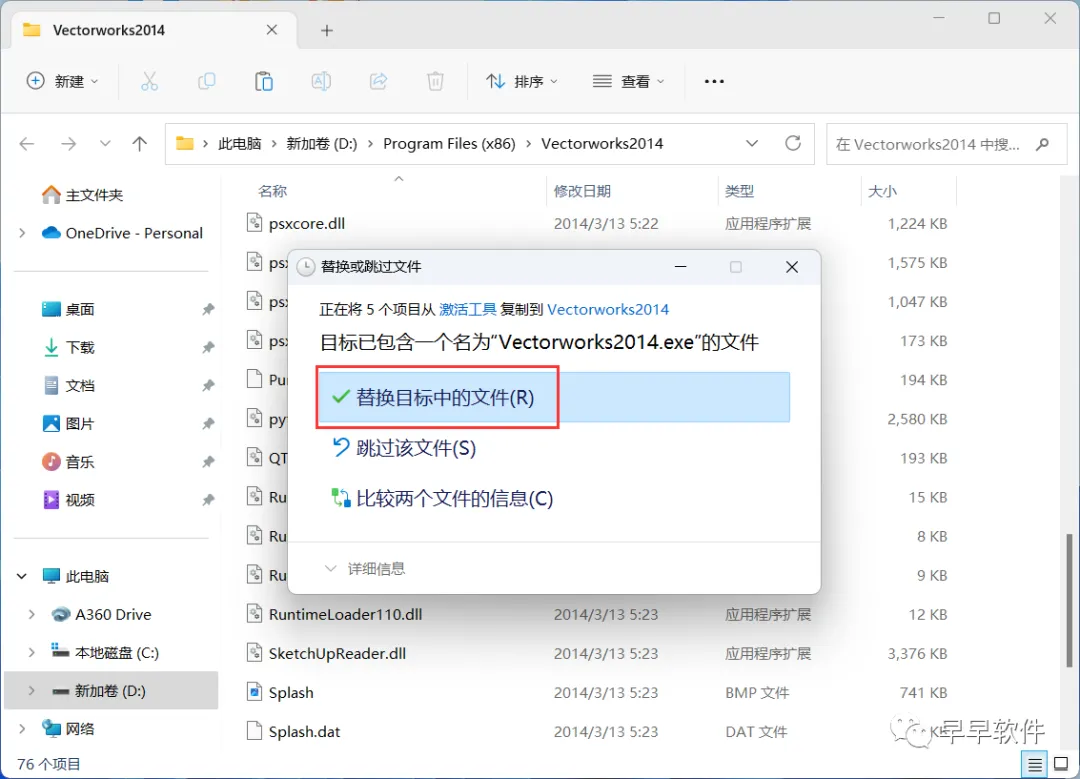Open recent locations dropdown arrow
The width and height of the screenshot is (1080, 779).
tap(105, 143)
